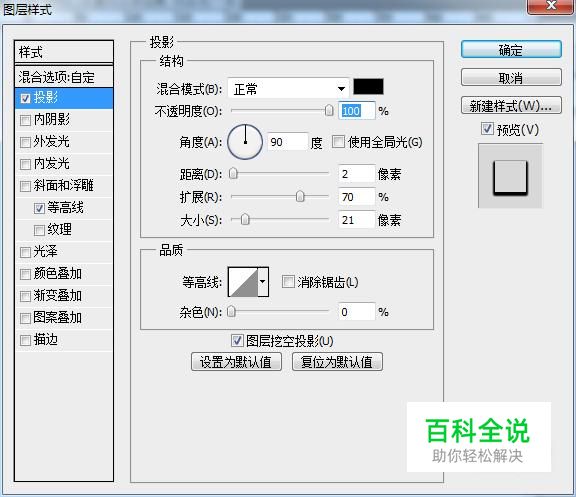The image size is (576, 497).
Task: Enable the 内阴影 checkbox
Action: [25, 120]
